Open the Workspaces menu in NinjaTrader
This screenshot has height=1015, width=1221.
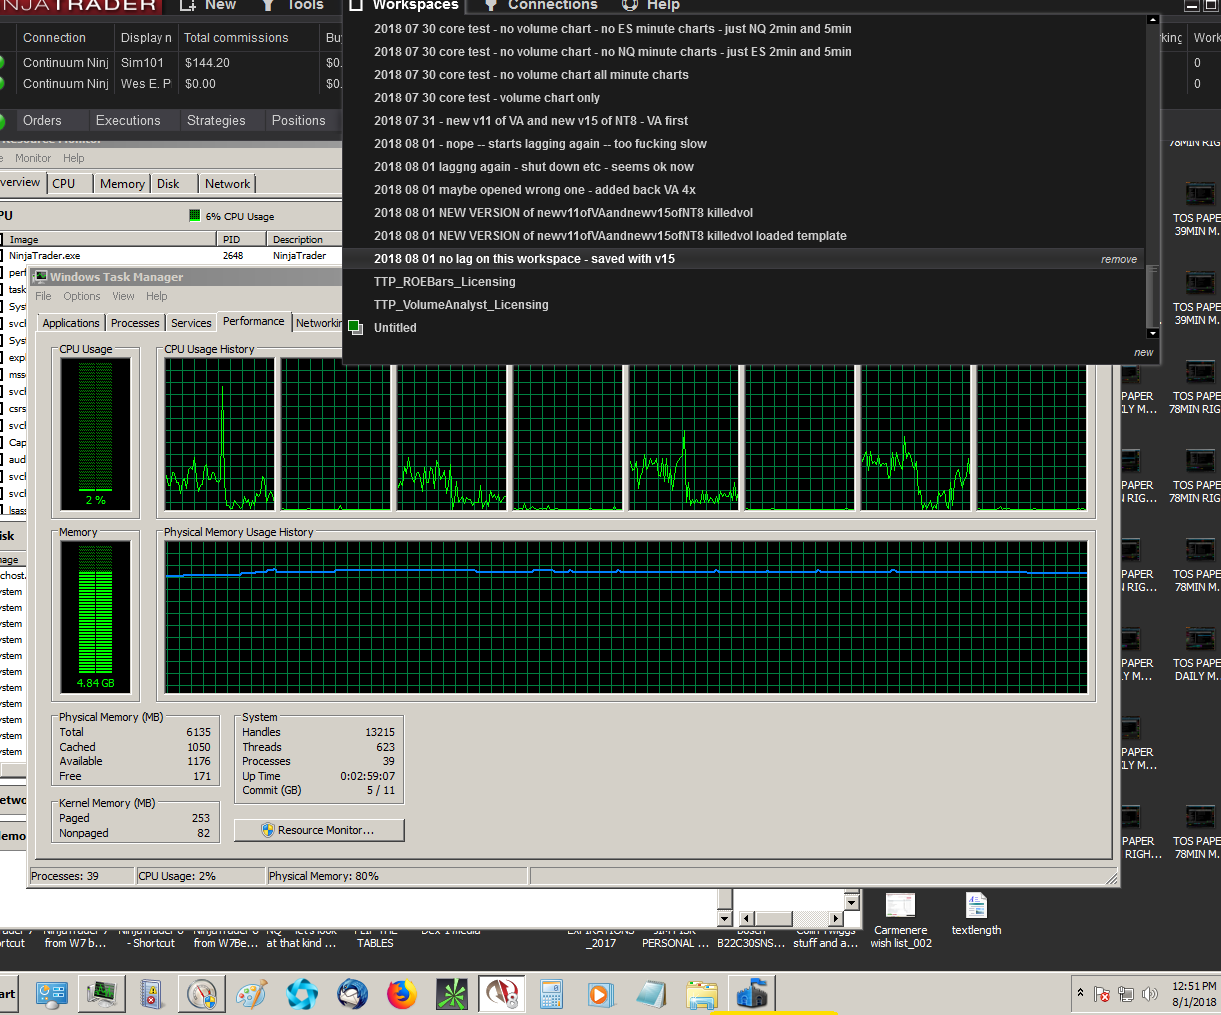pos(414,5)
